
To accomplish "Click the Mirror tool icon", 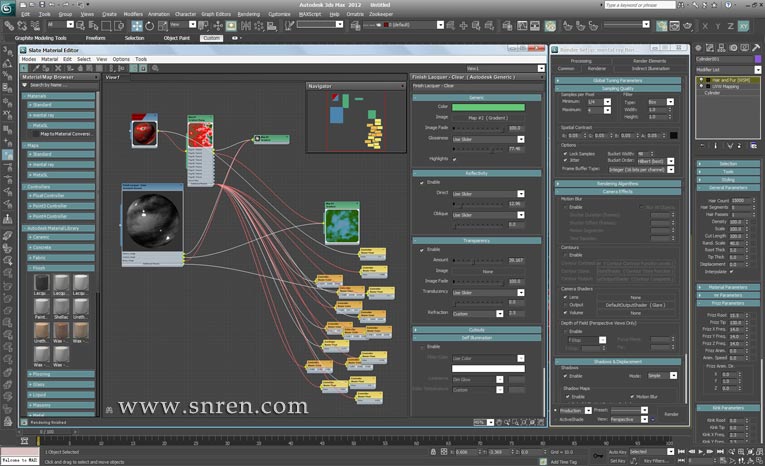I will coord(246,25).
